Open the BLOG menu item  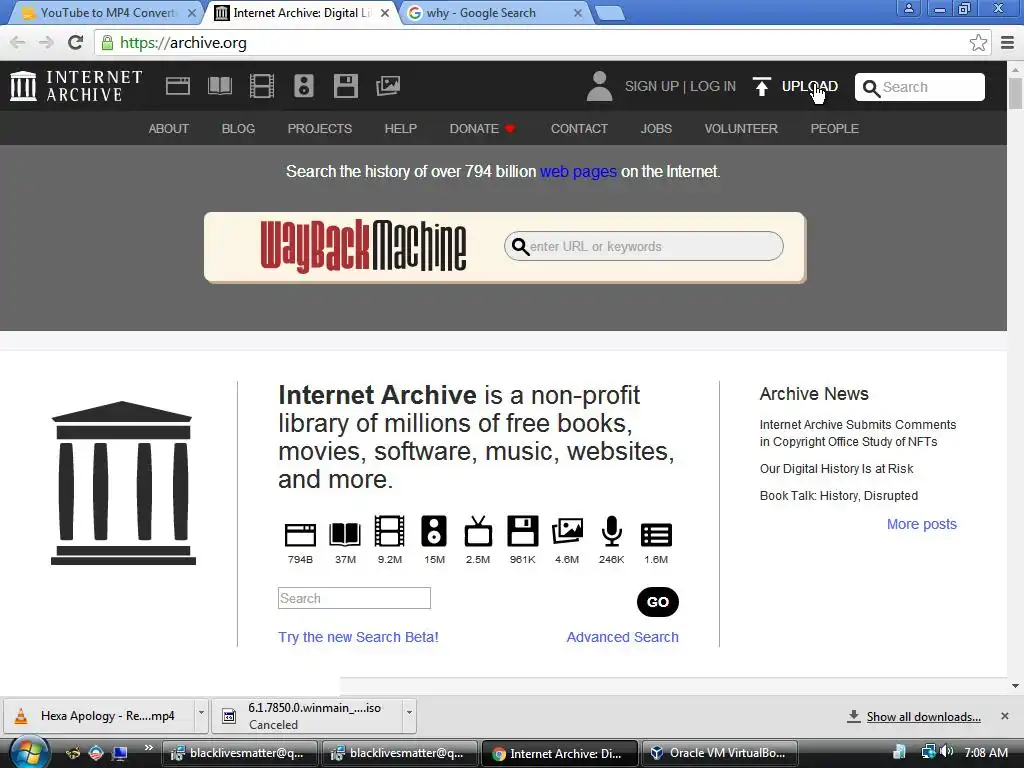click(238, 129)
